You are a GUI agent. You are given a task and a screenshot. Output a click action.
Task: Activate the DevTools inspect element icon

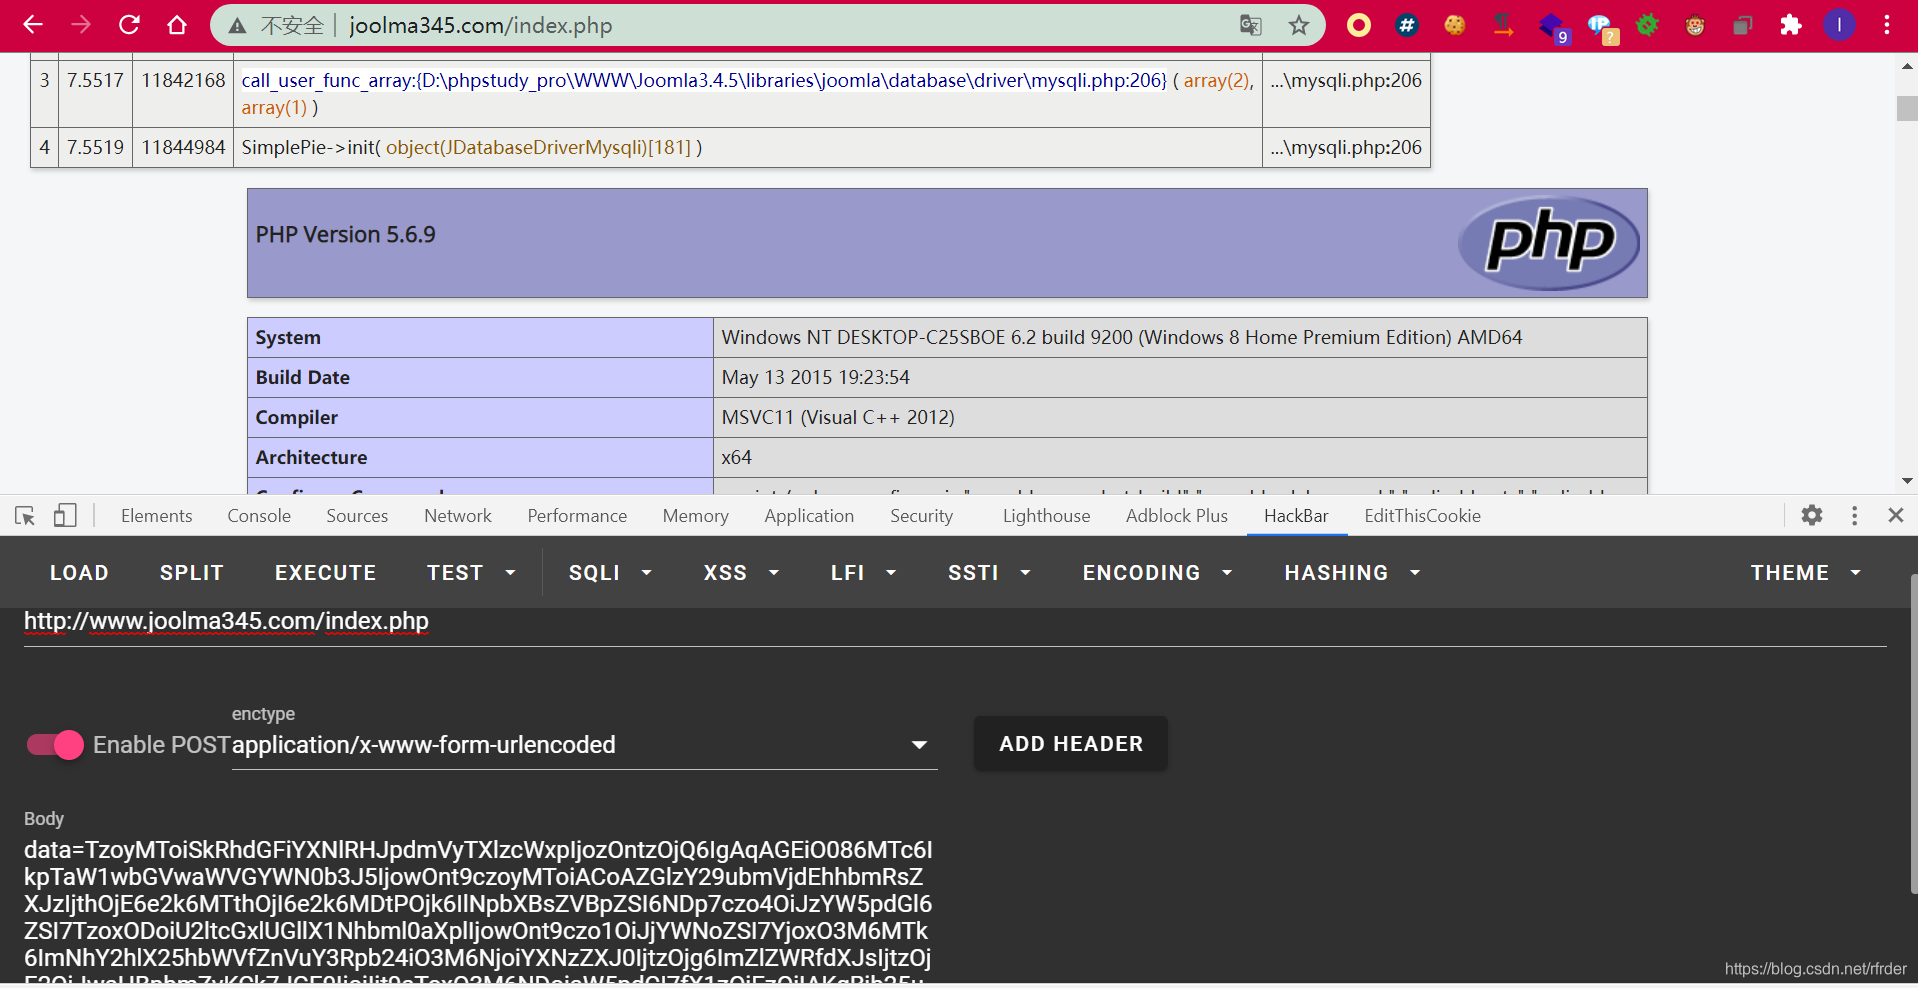tap(25, 516)
